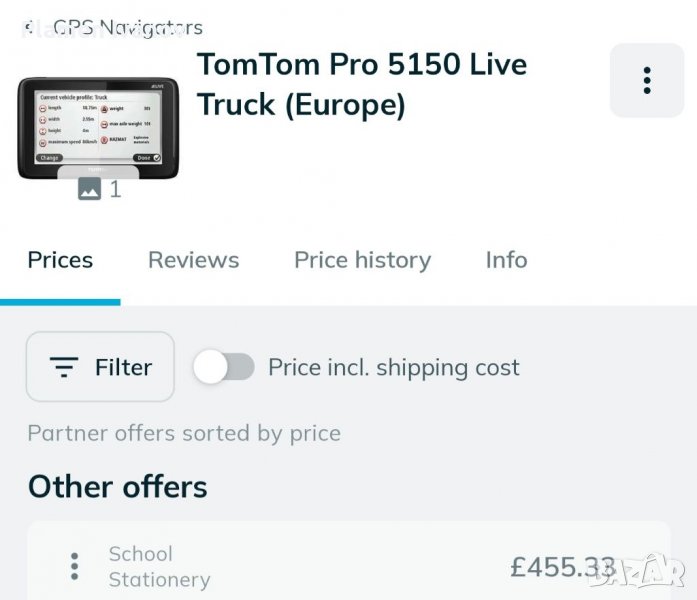The height and width of the screenshot is (600, 697).
Task: Click the back arrow beside GPS Navigators
Action: point(28,28)
